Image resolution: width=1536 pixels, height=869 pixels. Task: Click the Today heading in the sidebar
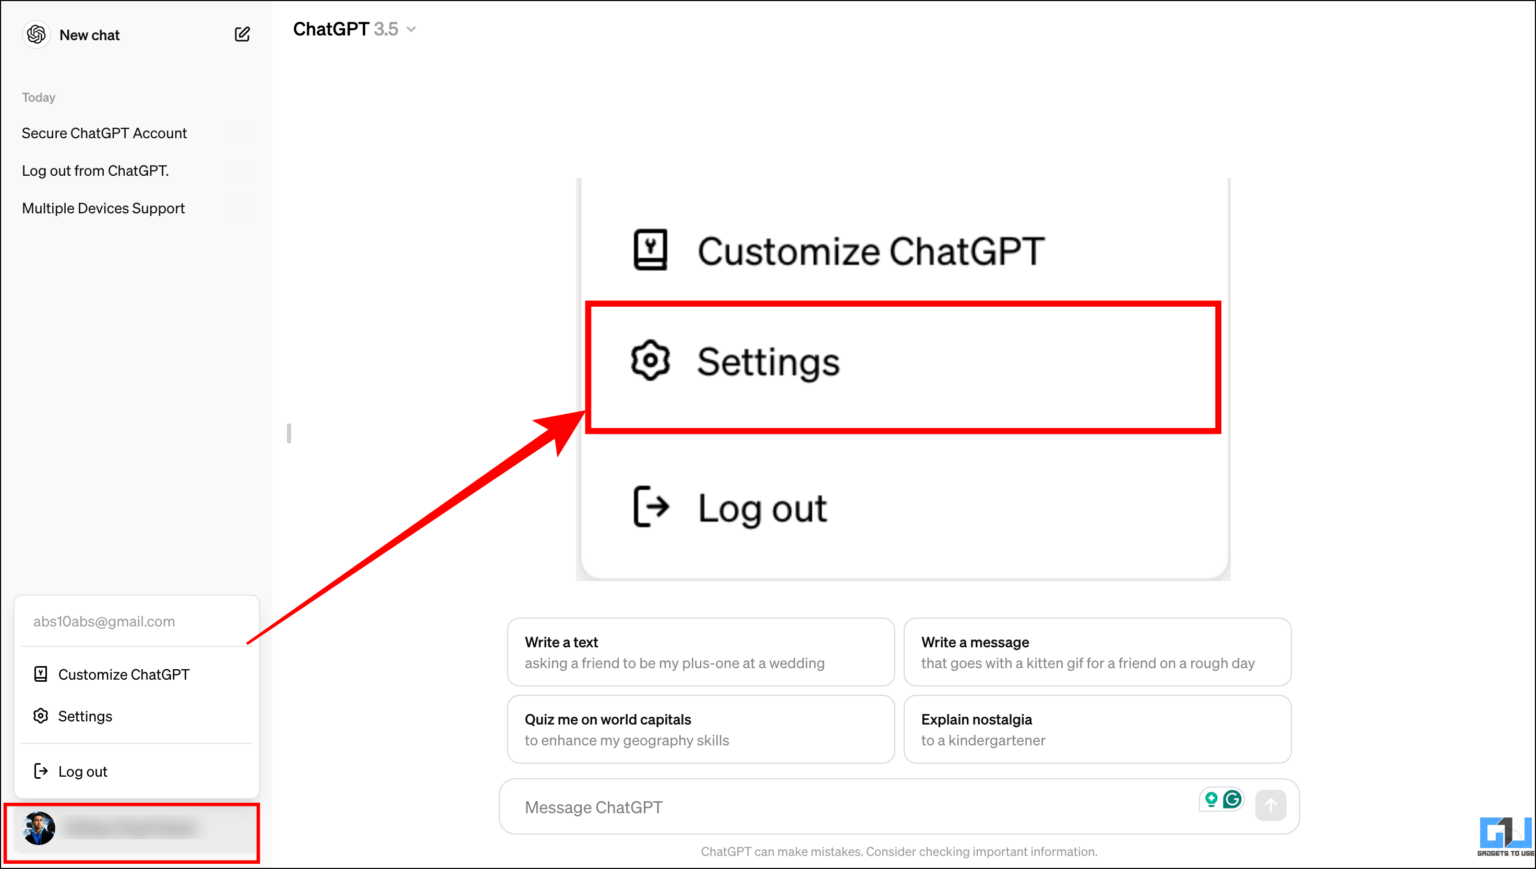[x=38, y=97]
